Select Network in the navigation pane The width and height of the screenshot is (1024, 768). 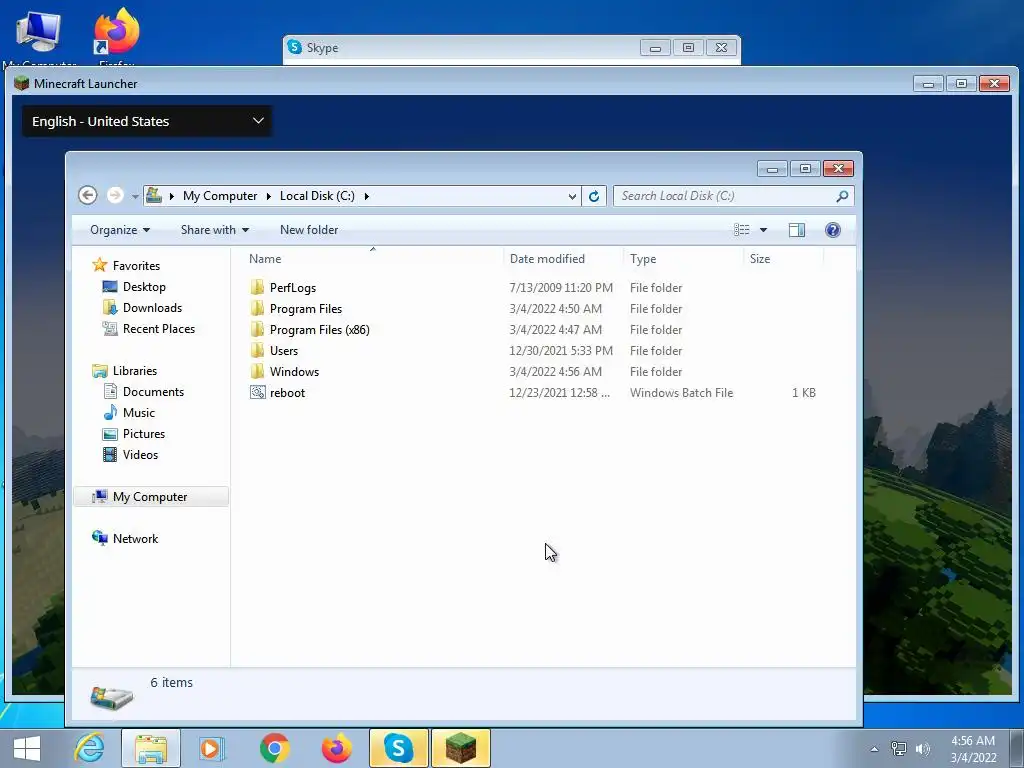point(135,538)
